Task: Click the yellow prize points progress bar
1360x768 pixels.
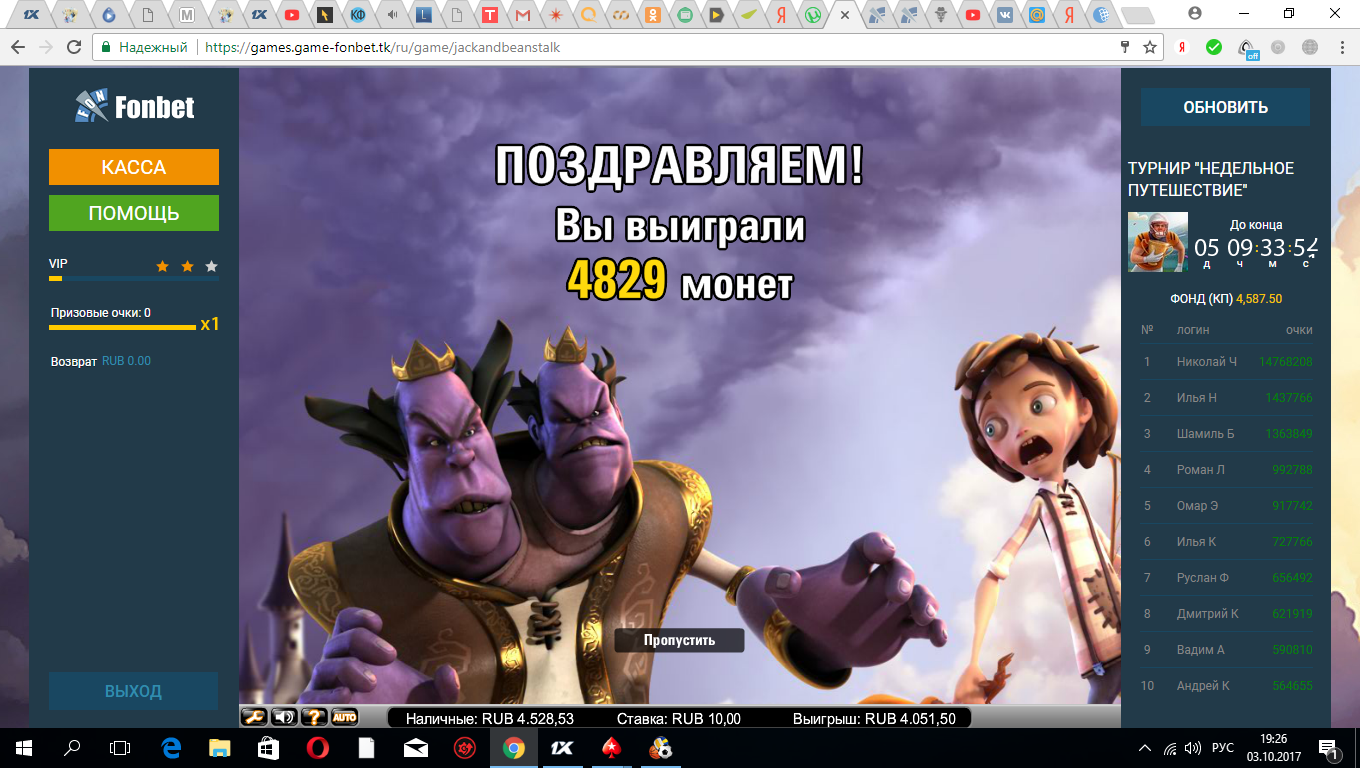Action: click(x=120, y=326)
